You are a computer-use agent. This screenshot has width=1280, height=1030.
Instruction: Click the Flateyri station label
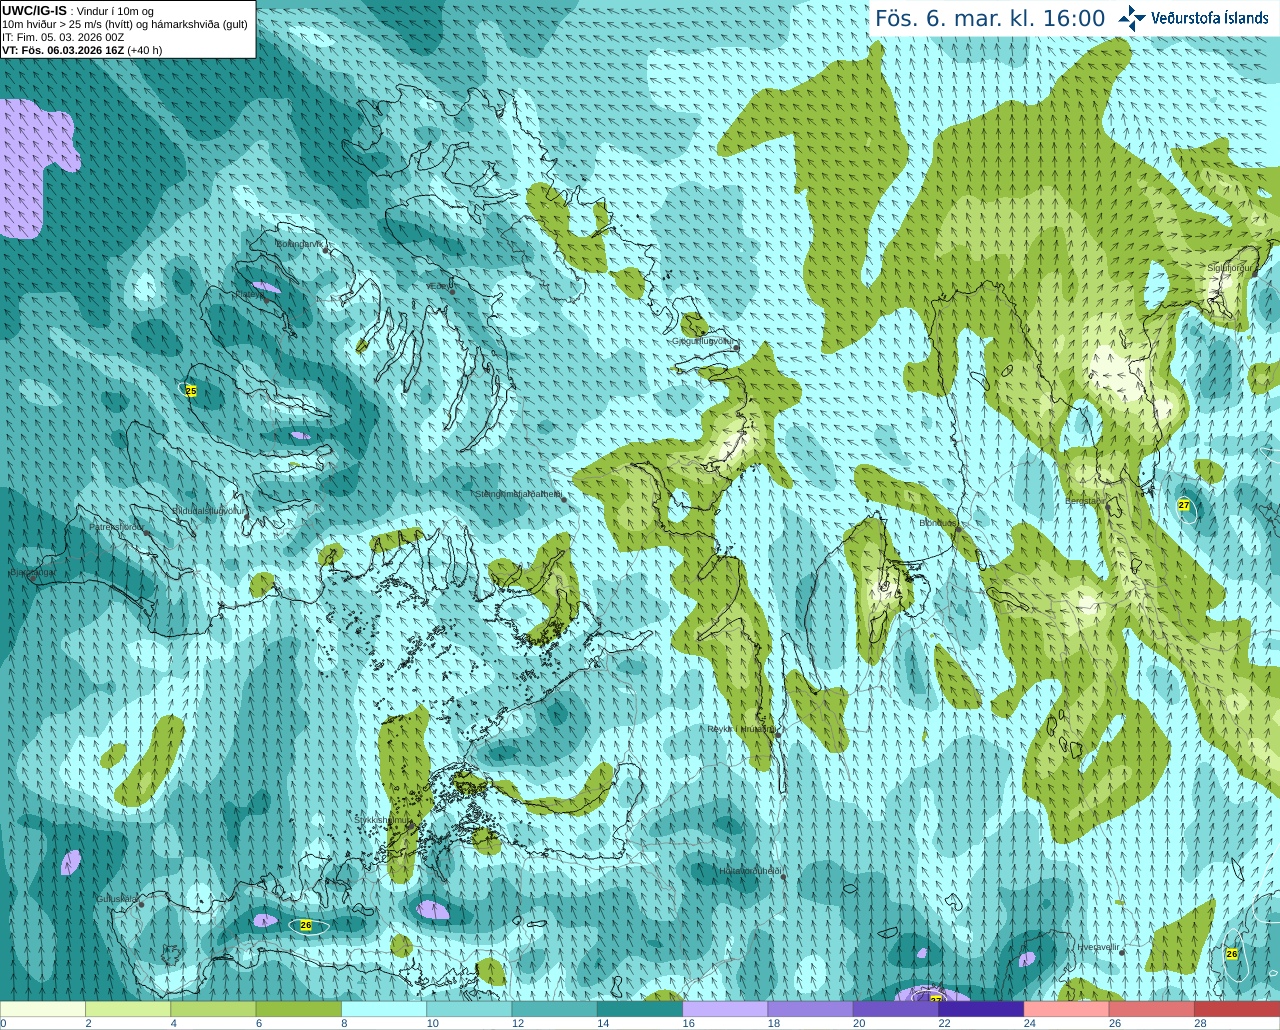[x=249, y=294]
